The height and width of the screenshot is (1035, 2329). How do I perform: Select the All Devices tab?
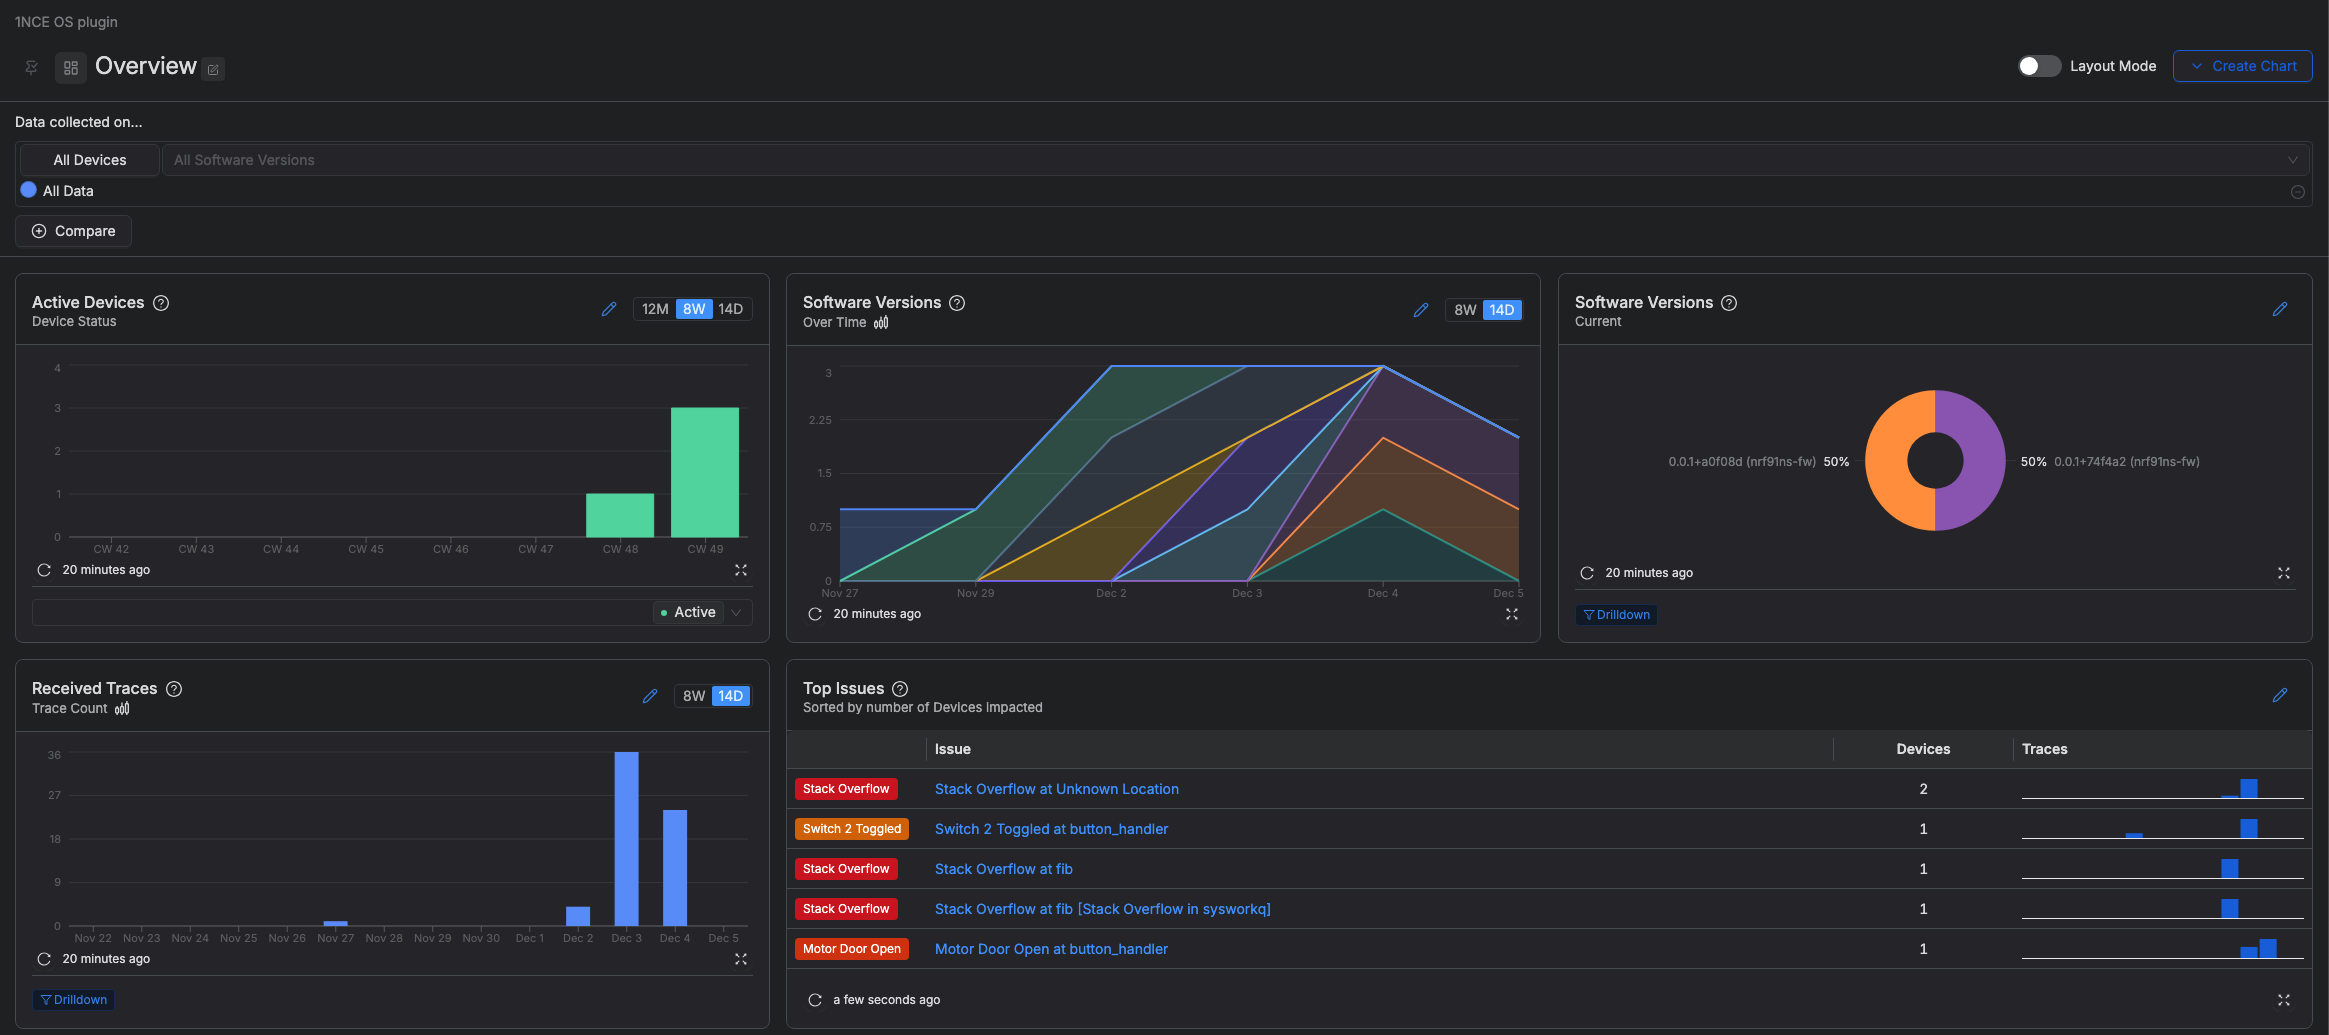90,160
